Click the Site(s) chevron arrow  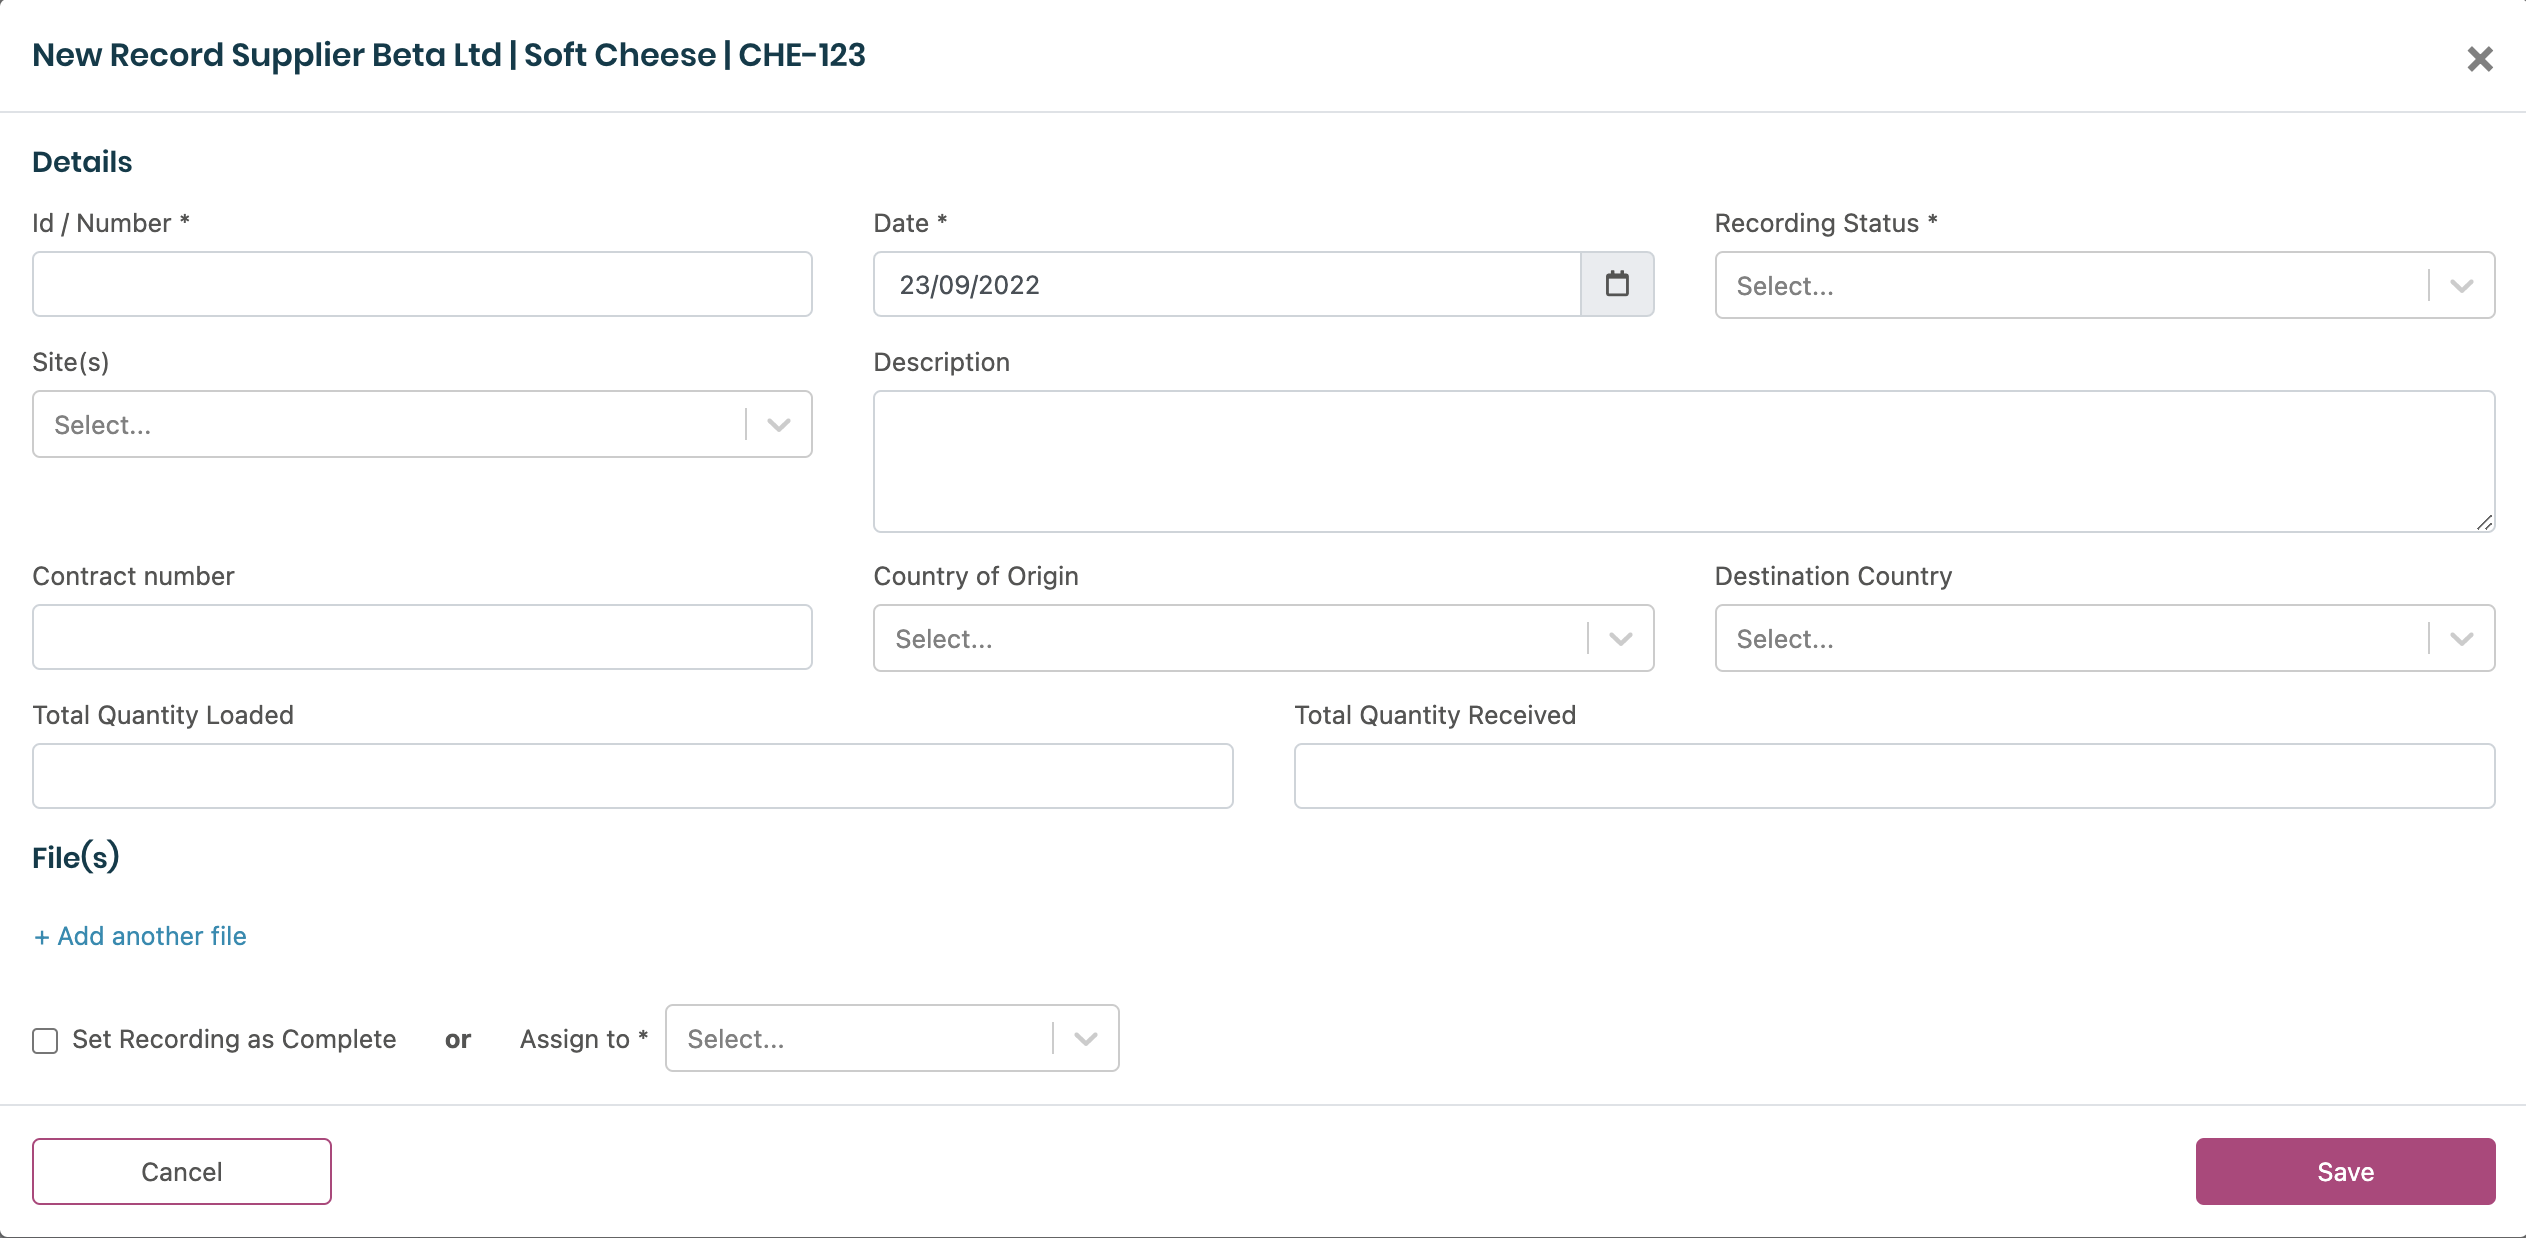(x=778, y=425)
